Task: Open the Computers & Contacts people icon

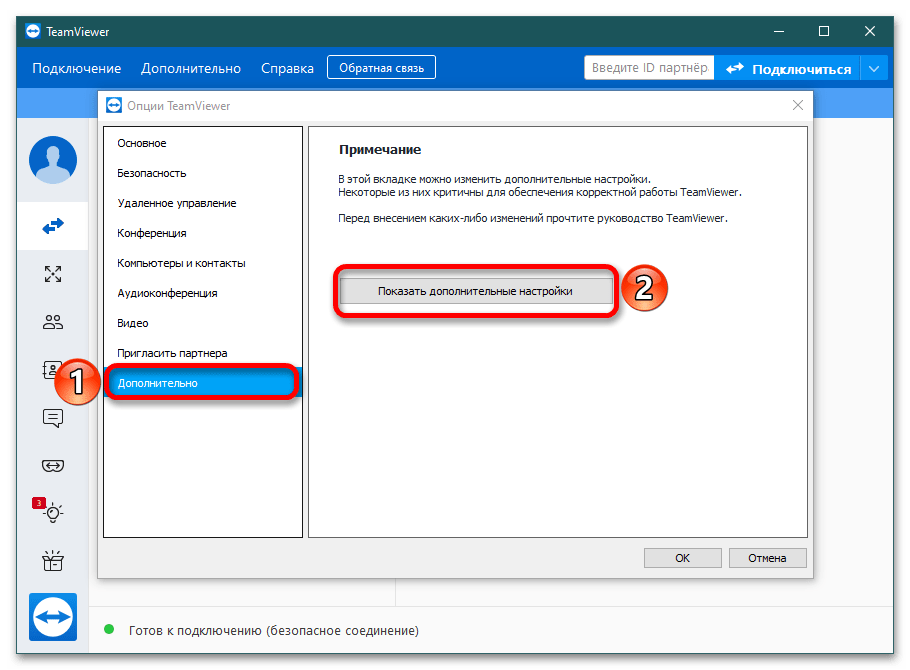Action: click(x=53, y=322)
